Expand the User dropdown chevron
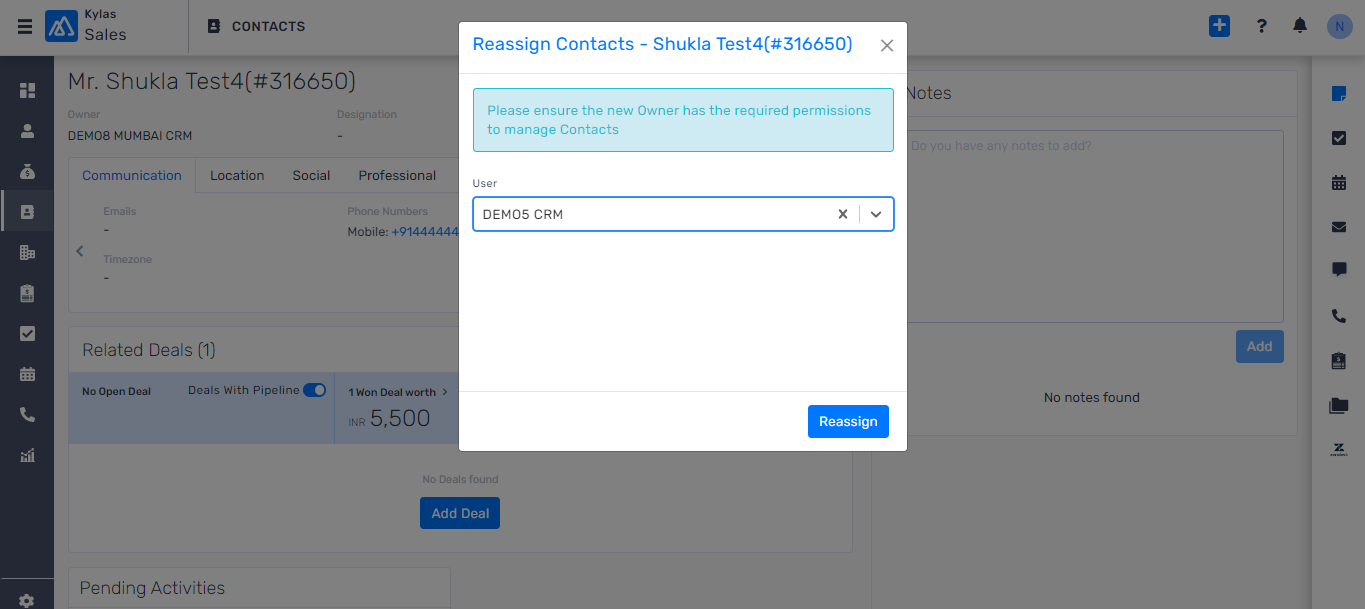This screenshot has width=1365, height=609. click(876, 214)
